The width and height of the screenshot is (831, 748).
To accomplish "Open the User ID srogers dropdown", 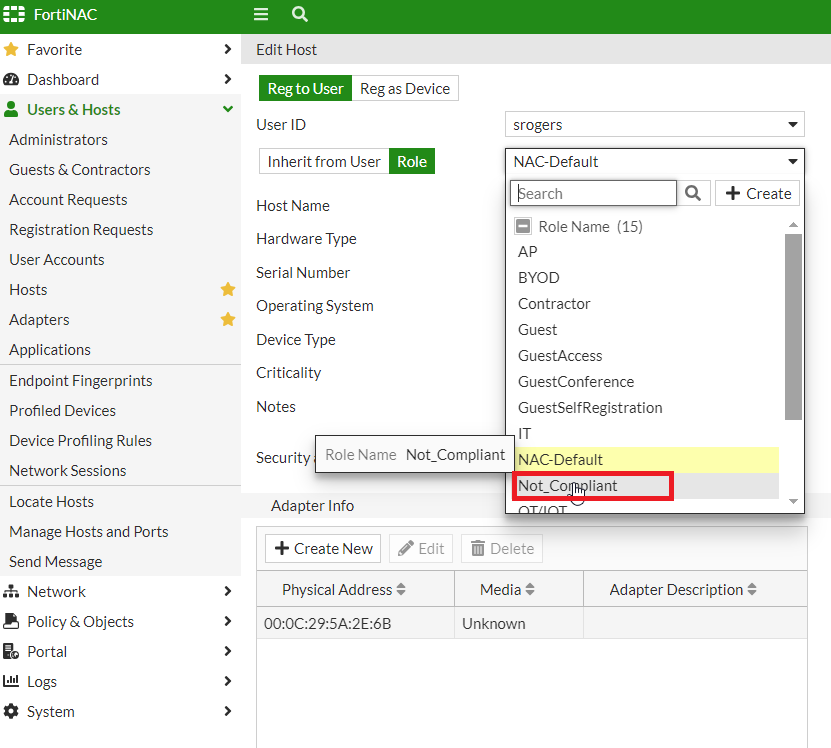I will point(654,125).
